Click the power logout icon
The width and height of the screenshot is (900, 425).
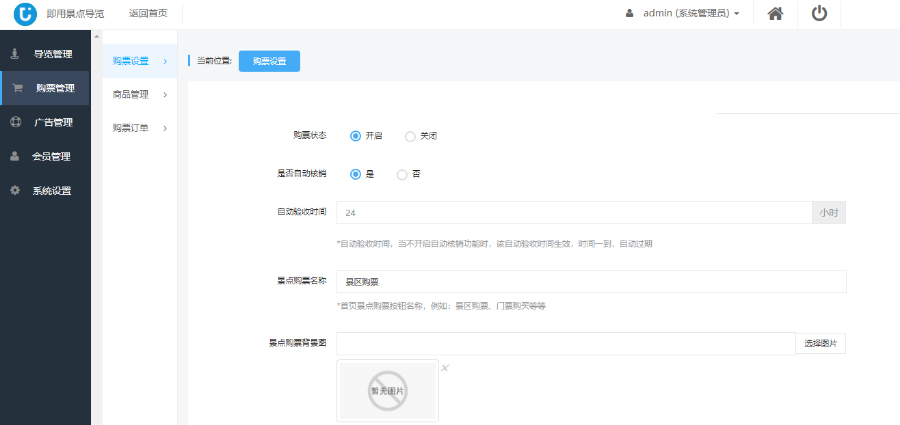(819, 14)
